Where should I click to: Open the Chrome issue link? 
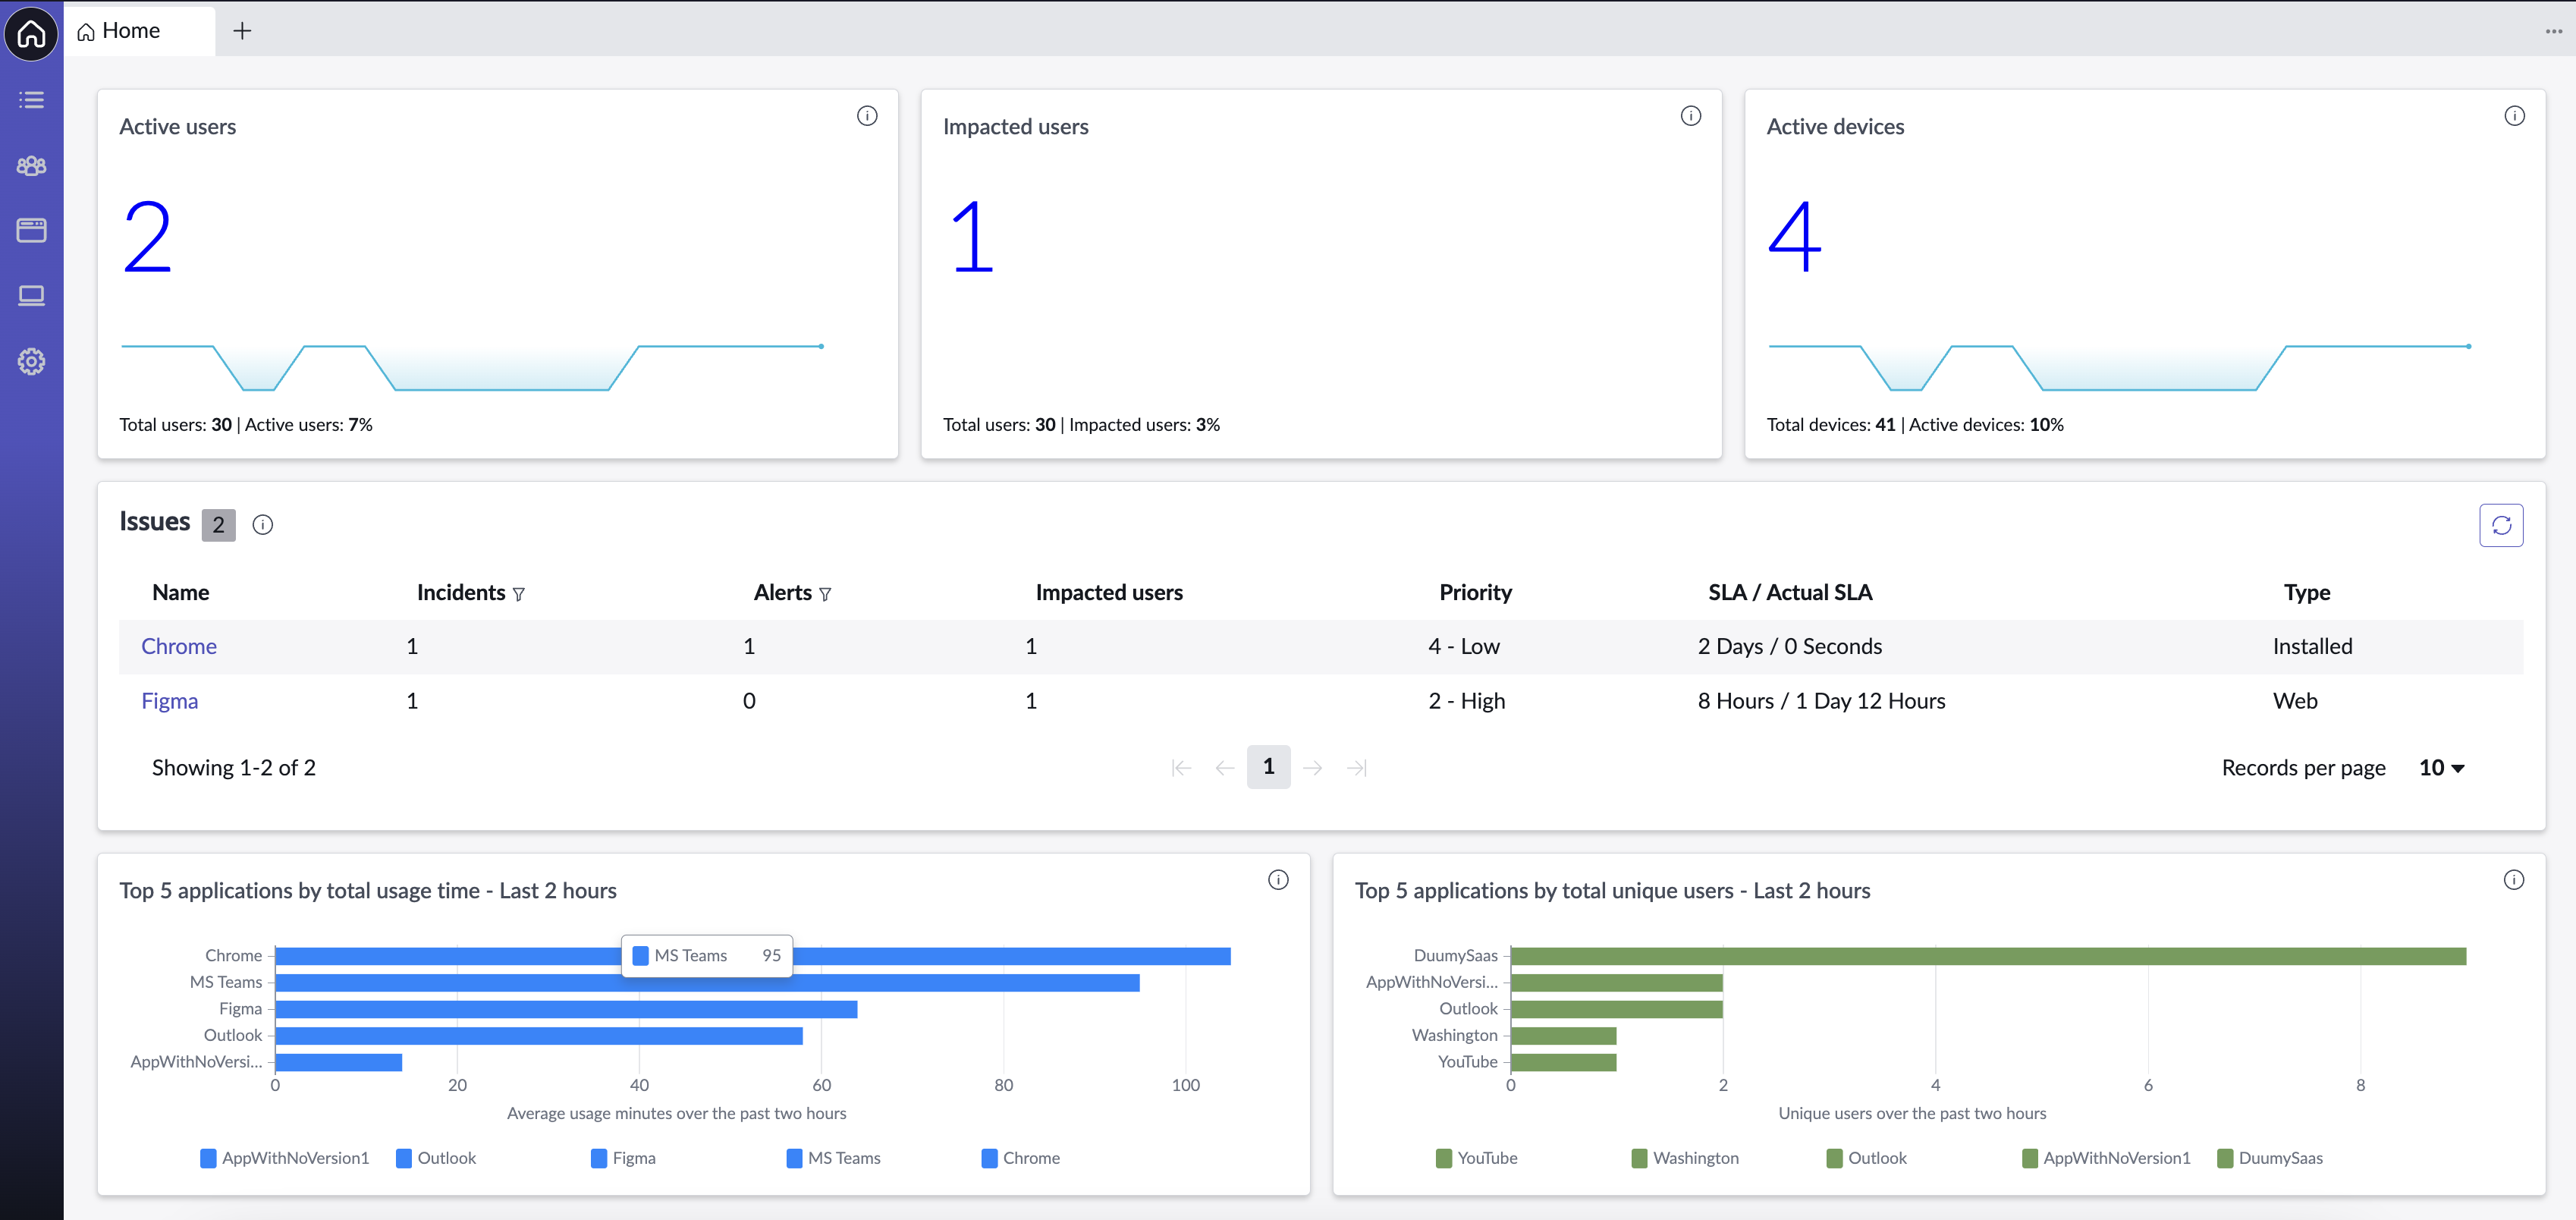179,647
